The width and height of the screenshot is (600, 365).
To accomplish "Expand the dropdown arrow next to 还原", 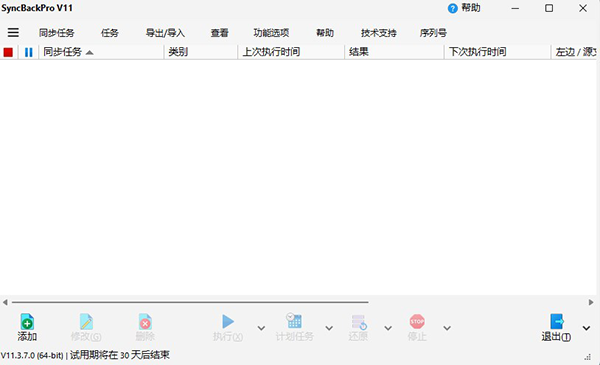I will pos(388,328).
